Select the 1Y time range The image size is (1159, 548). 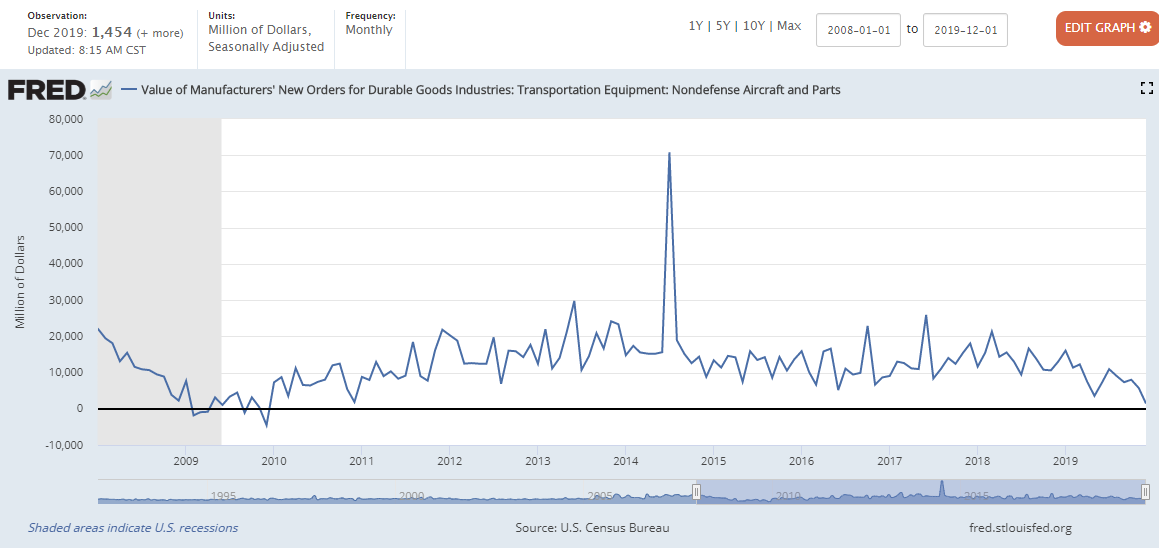click(695, 26)
